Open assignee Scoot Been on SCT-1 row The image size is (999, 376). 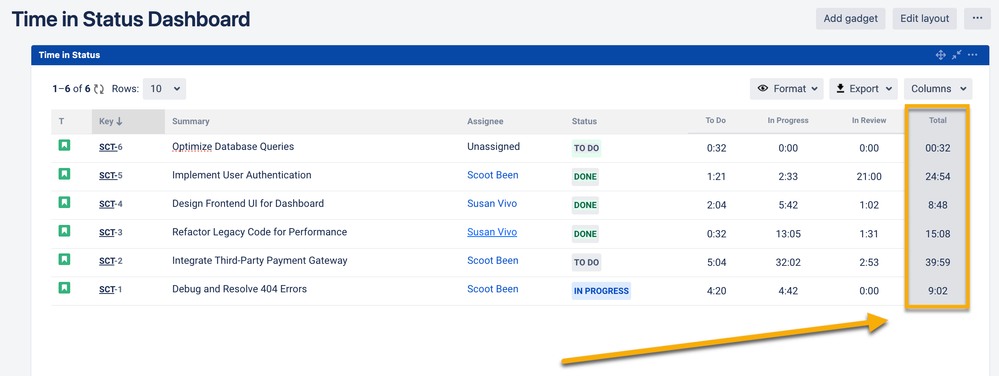[x=492, y=289]
